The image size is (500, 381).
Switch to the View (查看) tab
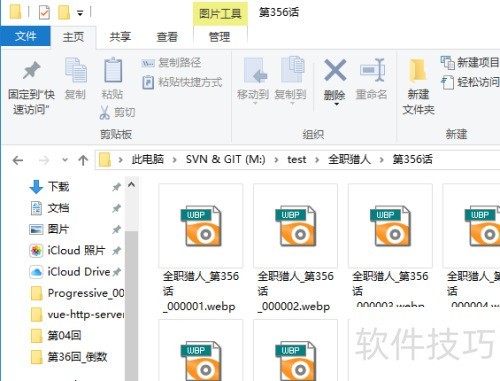point(167,37)
